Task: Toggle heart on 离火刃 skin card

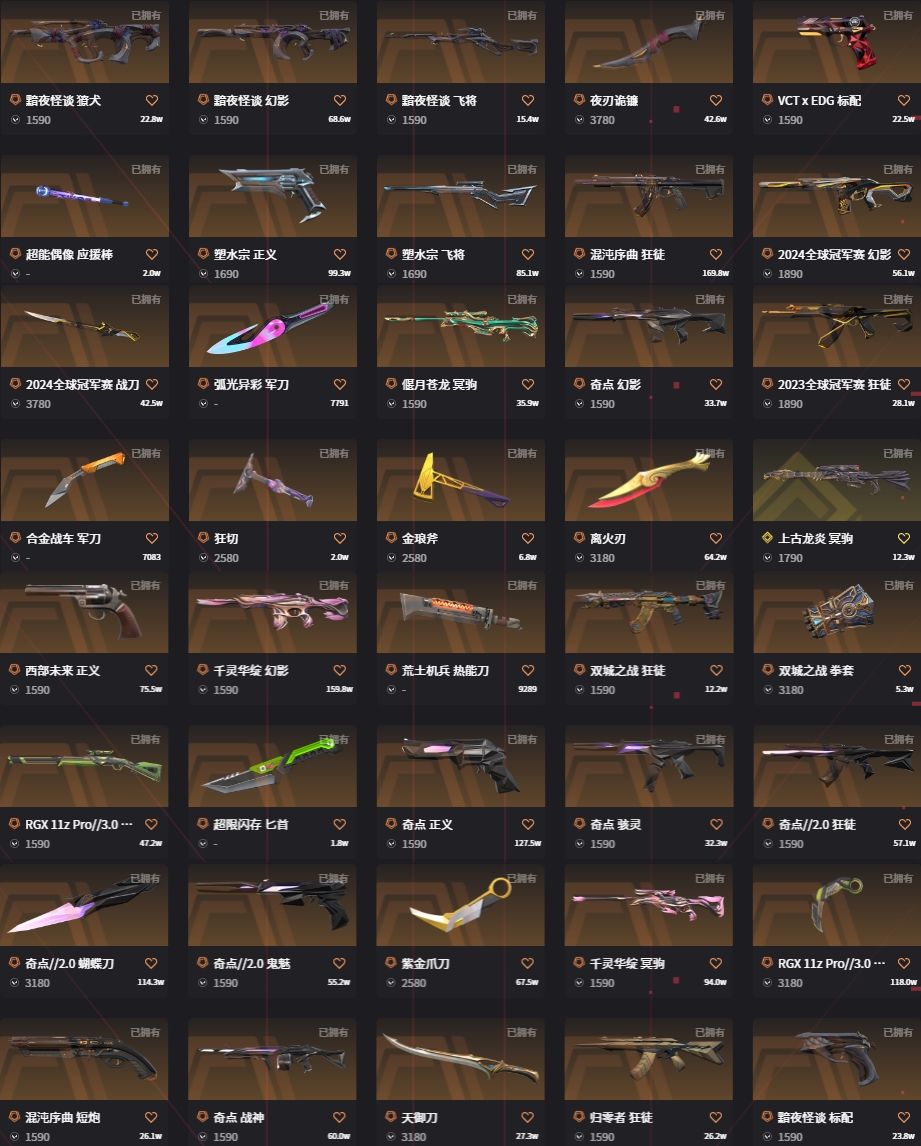Action: point(716,538)
